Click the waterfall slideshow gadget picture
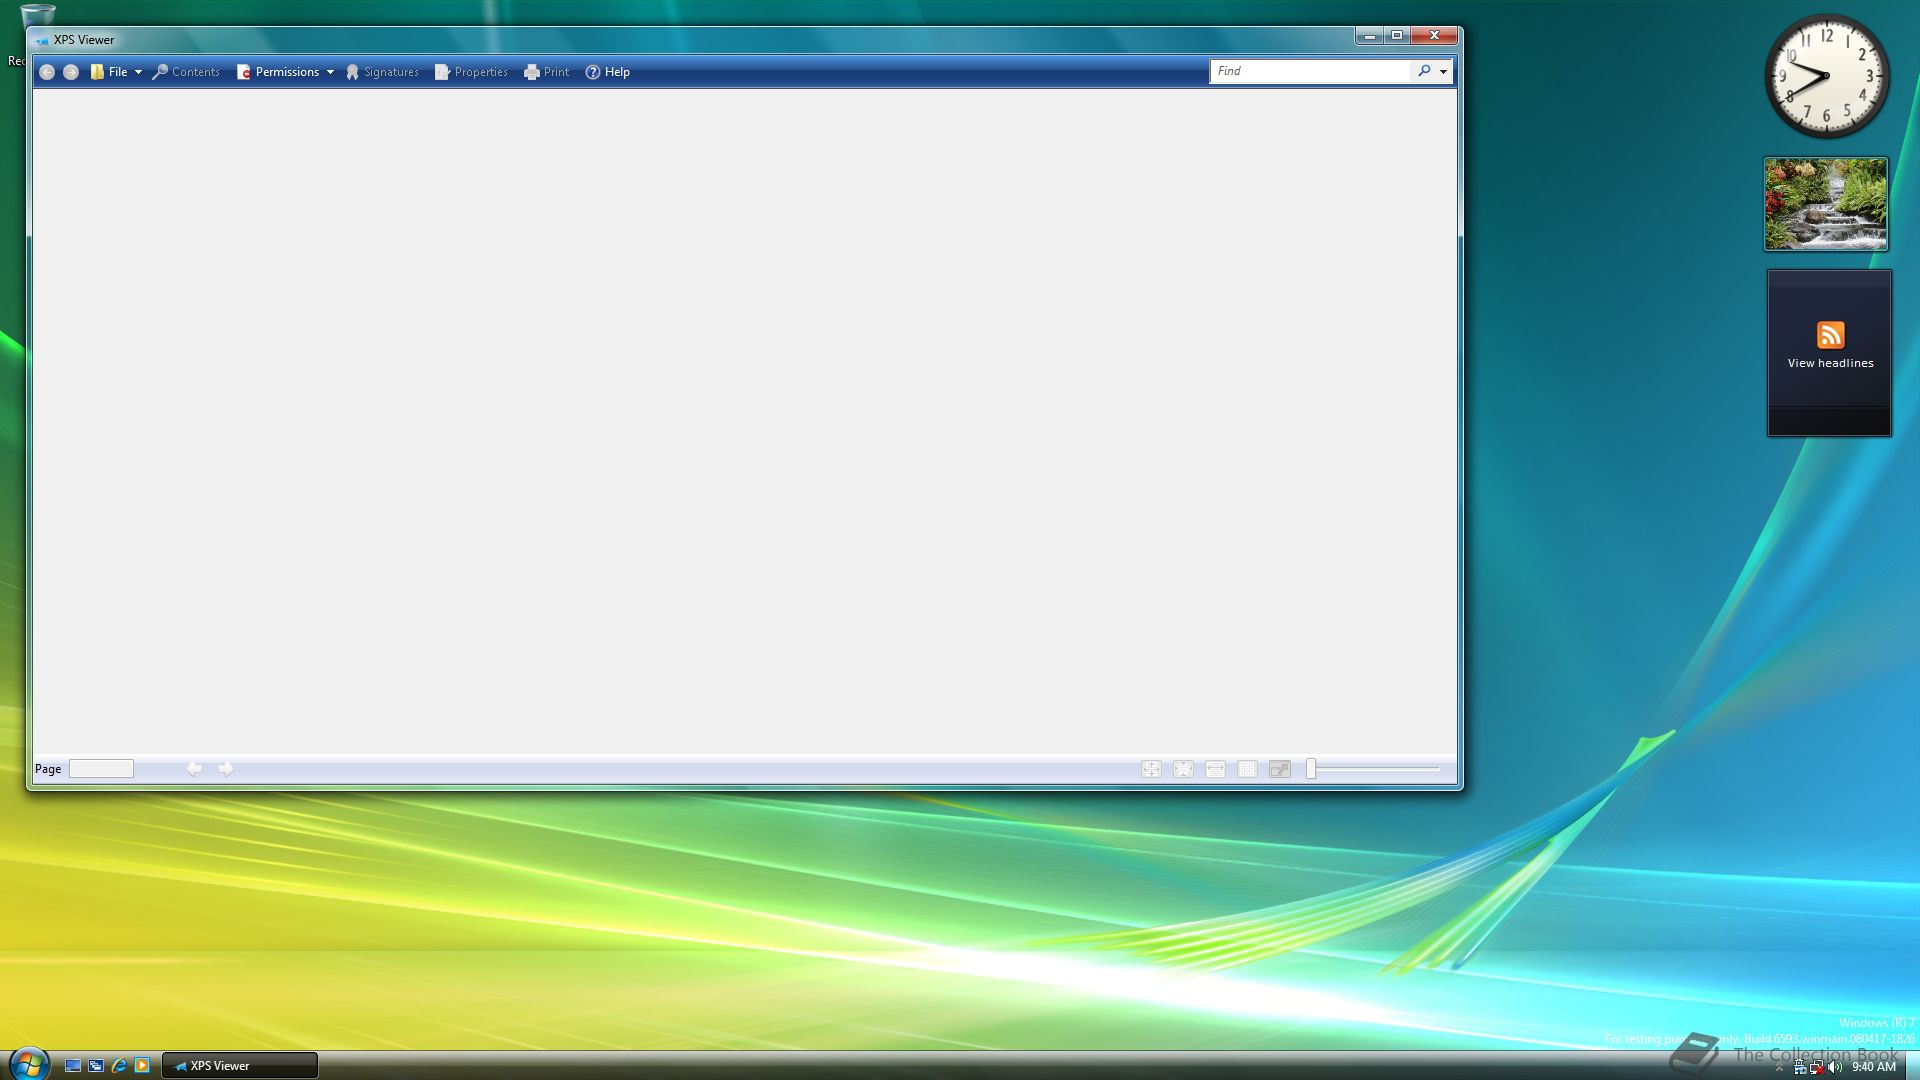 [1826, 204]
